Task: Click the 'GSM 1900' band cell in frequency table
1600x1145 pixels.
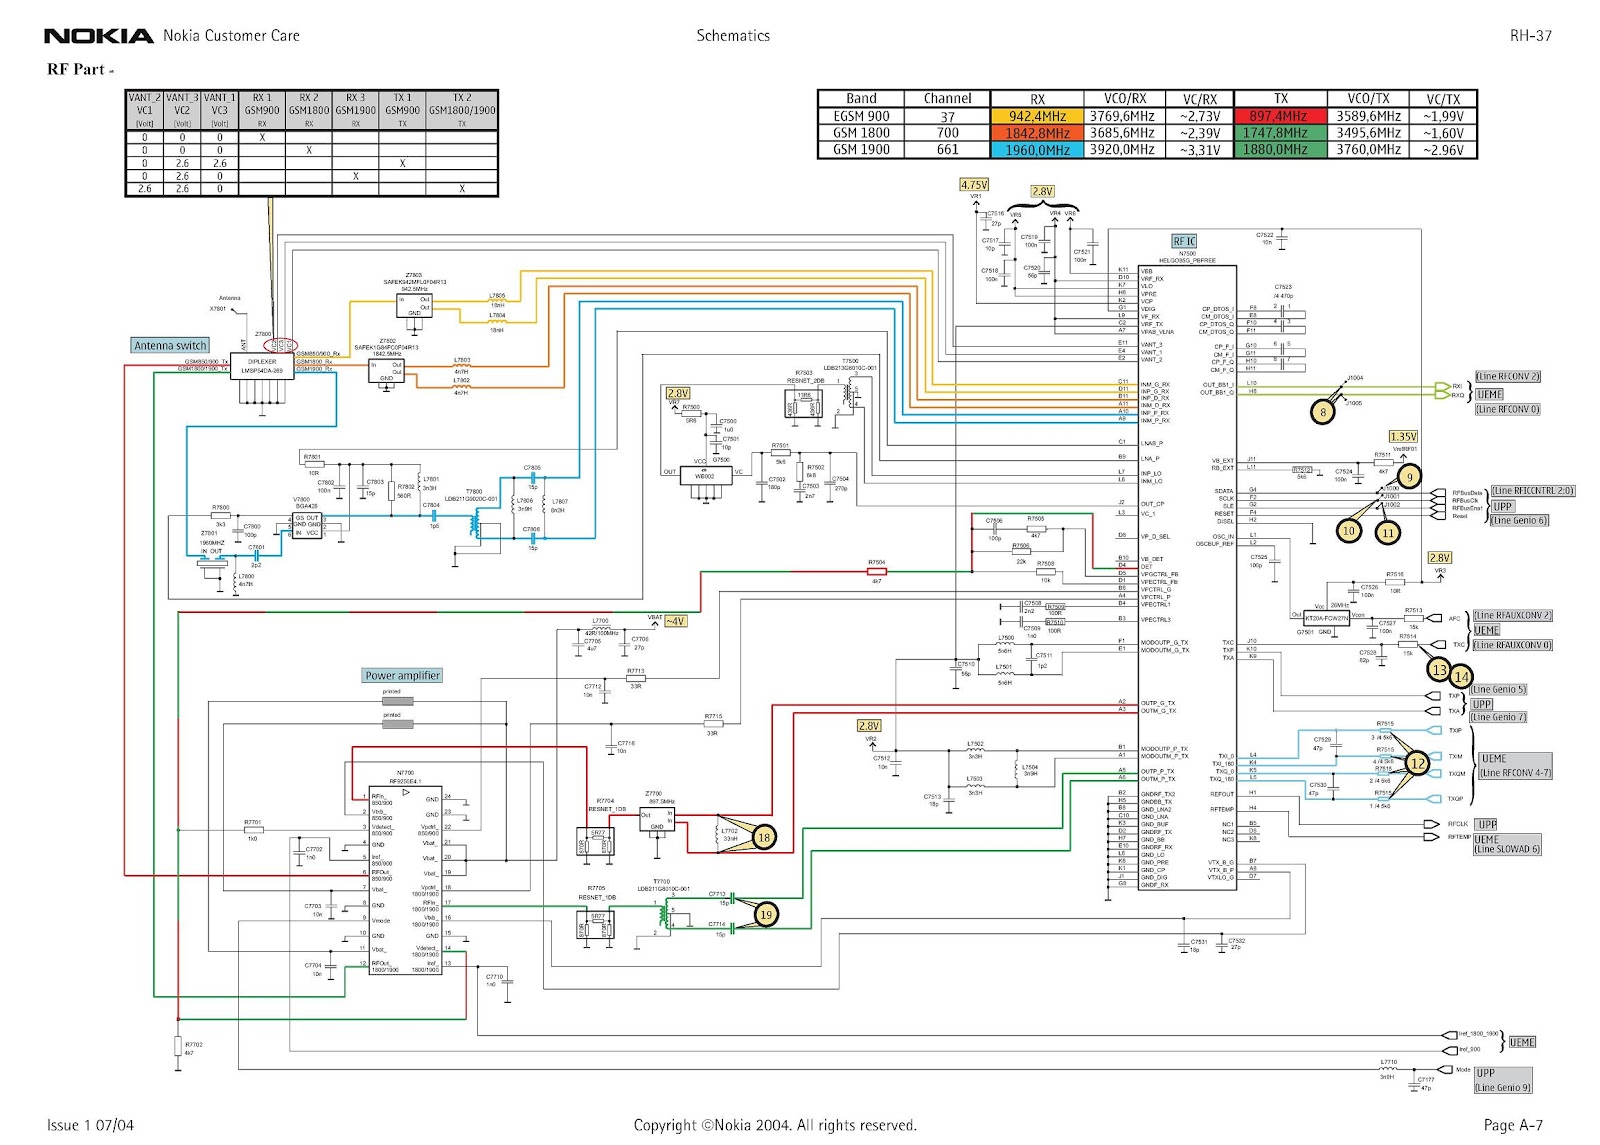Action: [861, 150]
